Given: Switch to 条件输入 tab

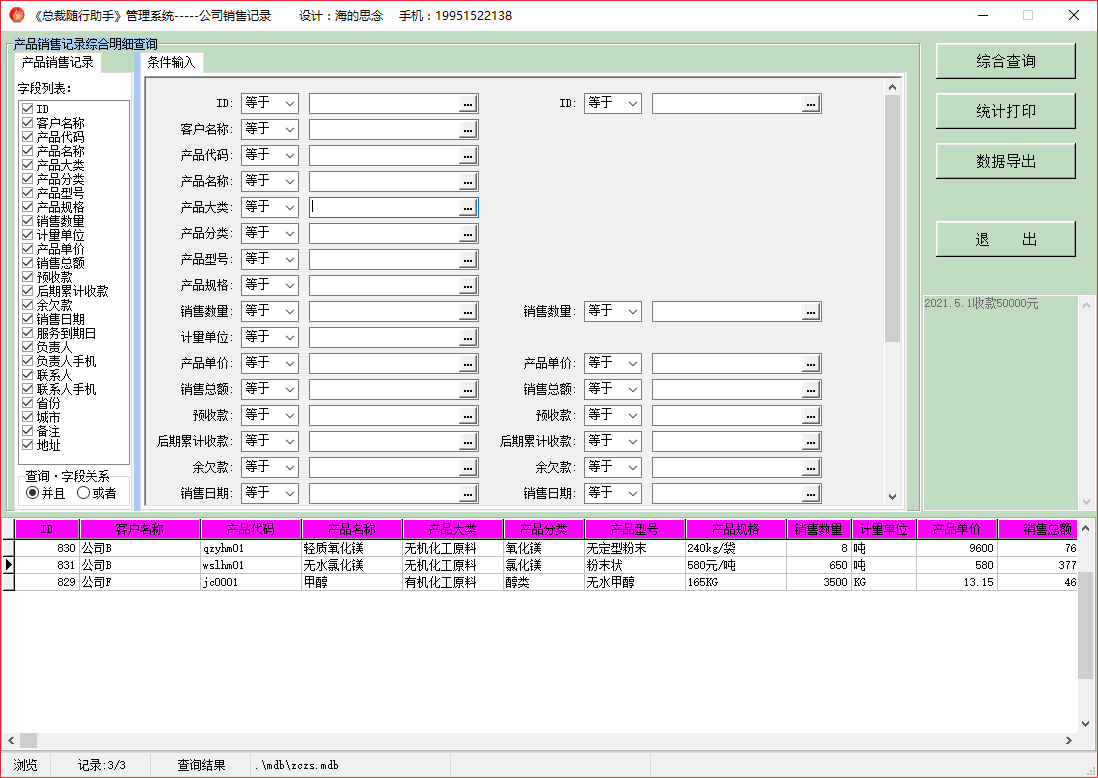Looking at the screenshot, I should point(172,62).
